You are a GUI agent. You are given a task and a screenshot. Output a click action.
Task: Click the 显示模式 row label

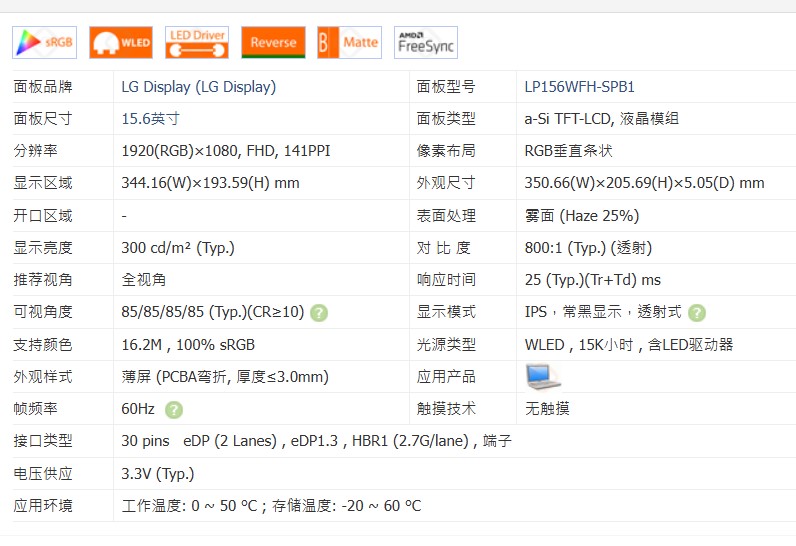coord(446,312)
